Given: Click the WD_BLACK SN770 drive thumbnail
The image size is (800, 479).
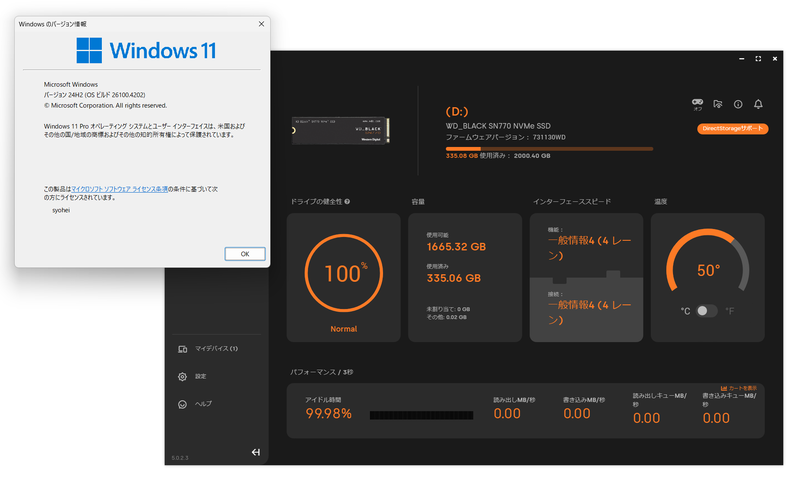Looking at the screenshot, I should (341, 130).
